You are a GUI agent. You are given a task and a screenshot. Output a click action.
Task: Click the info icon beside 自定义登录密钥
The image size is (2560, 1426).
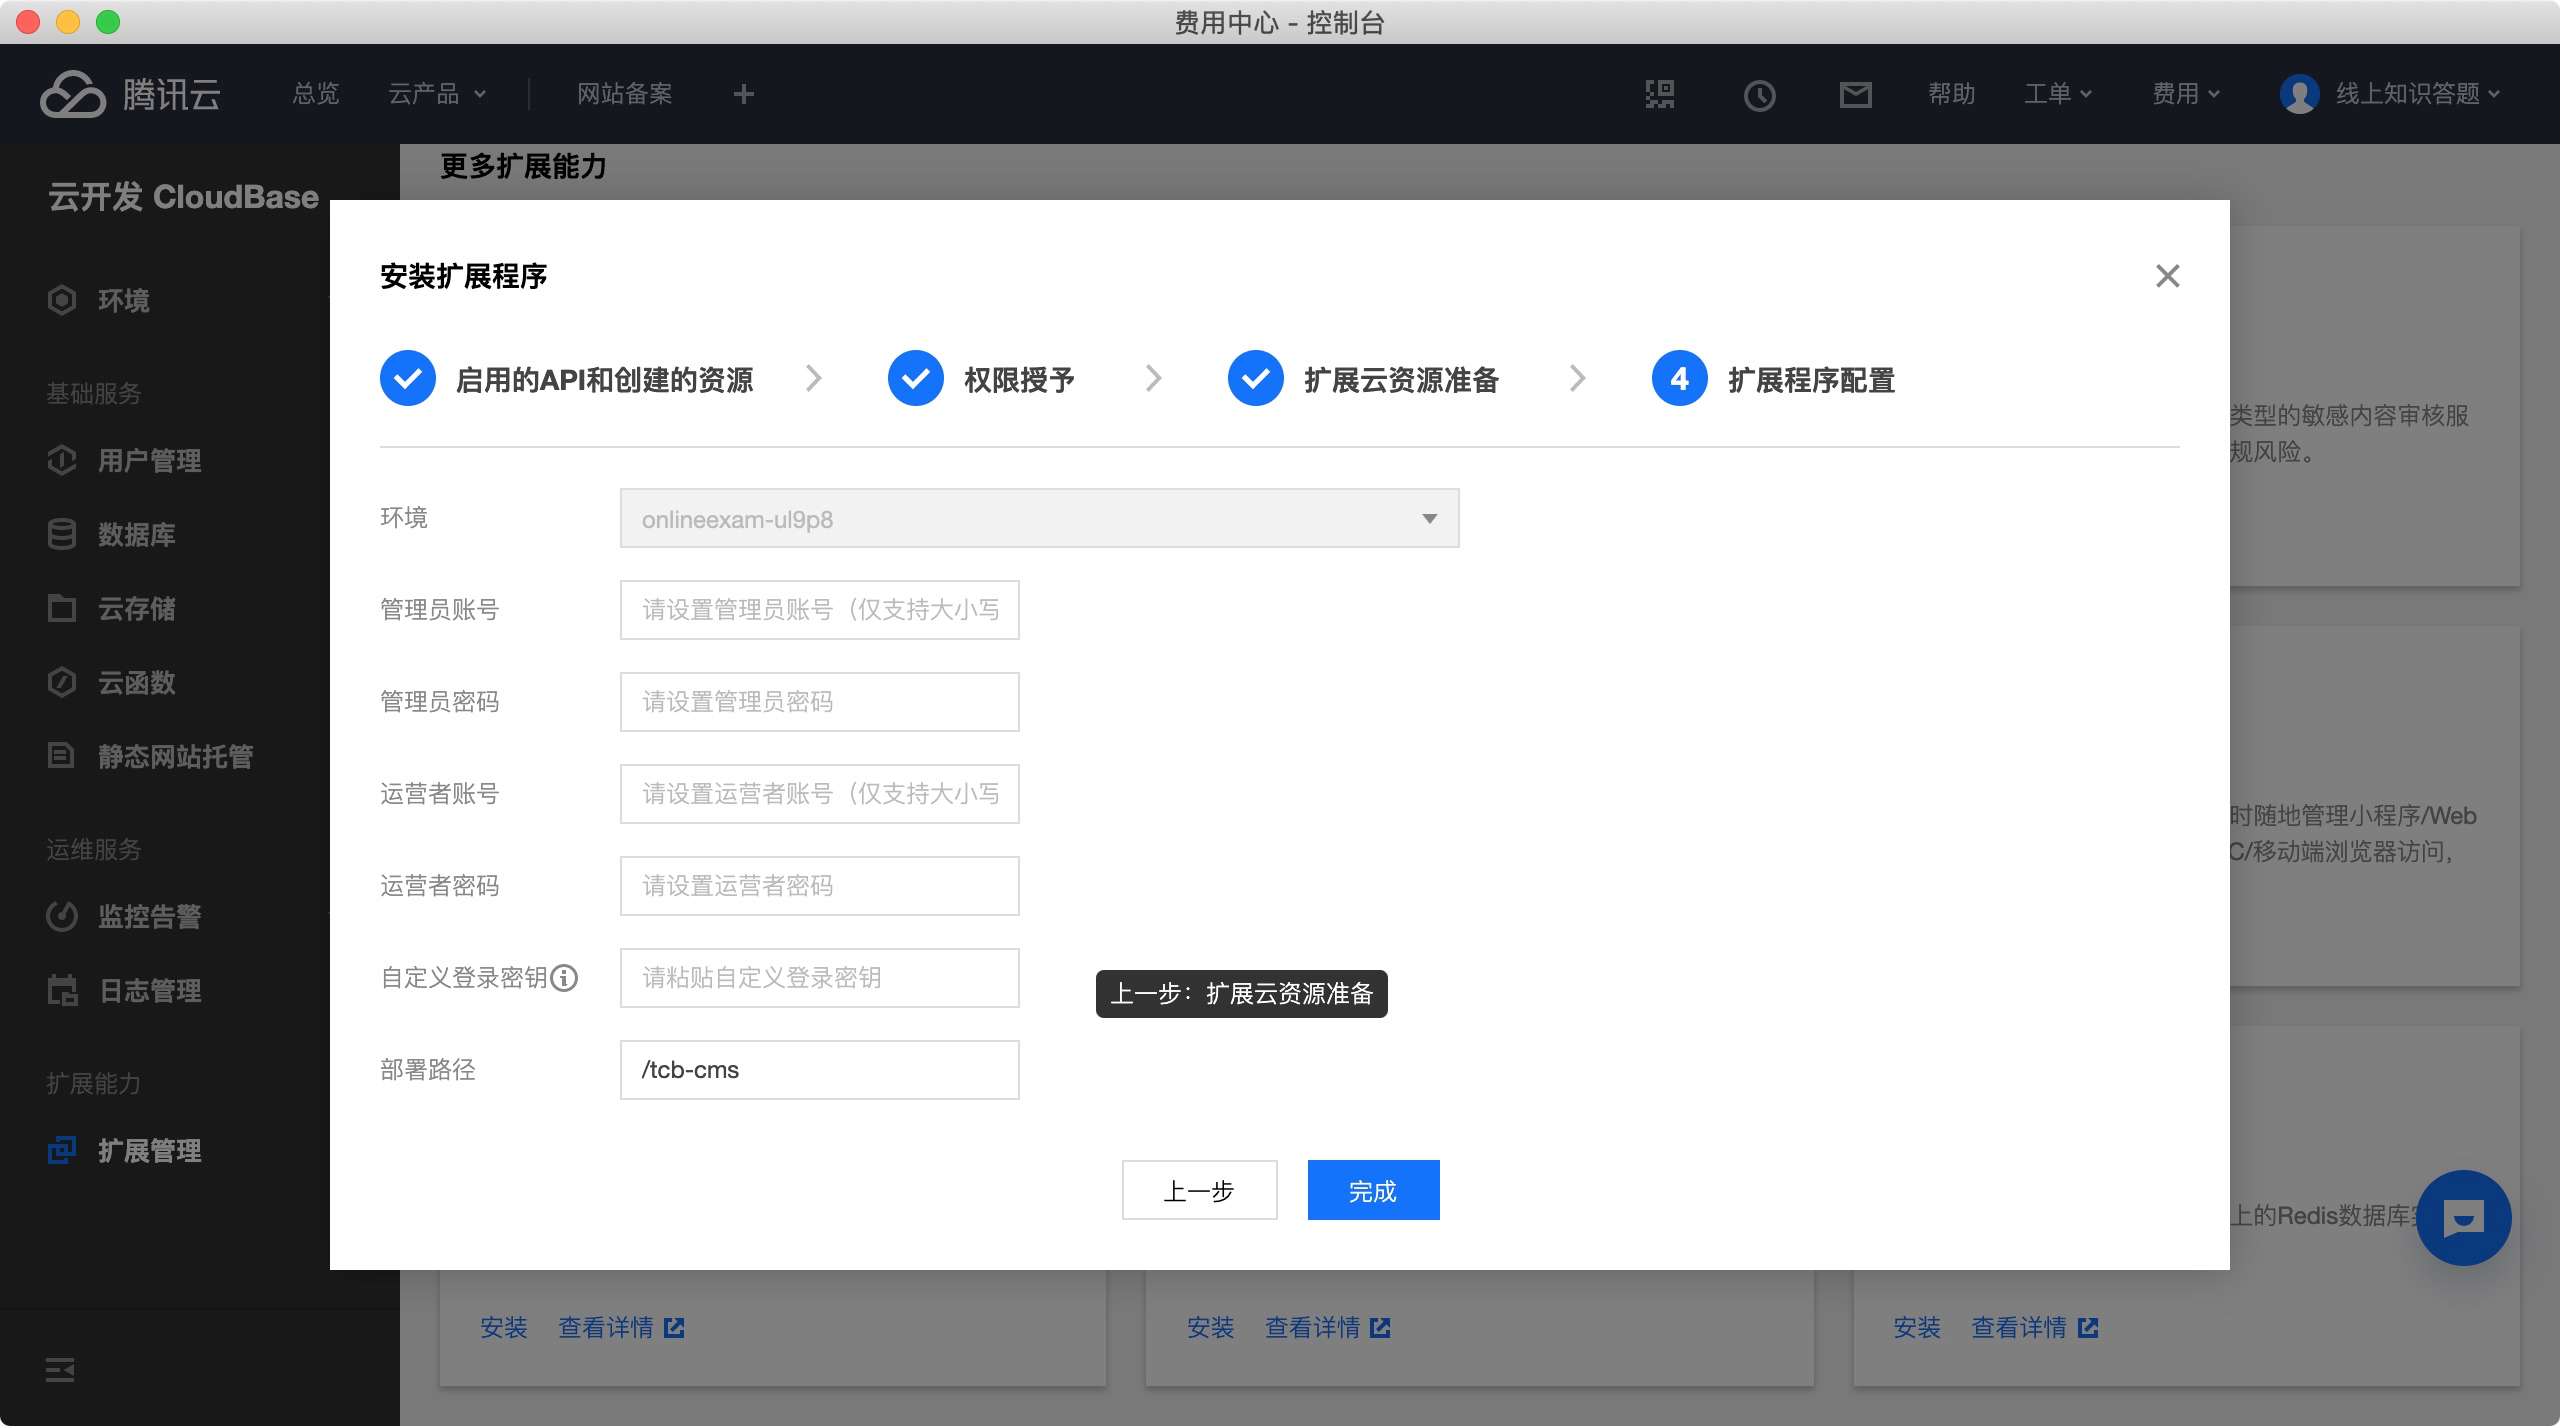[x=565, y=978]
